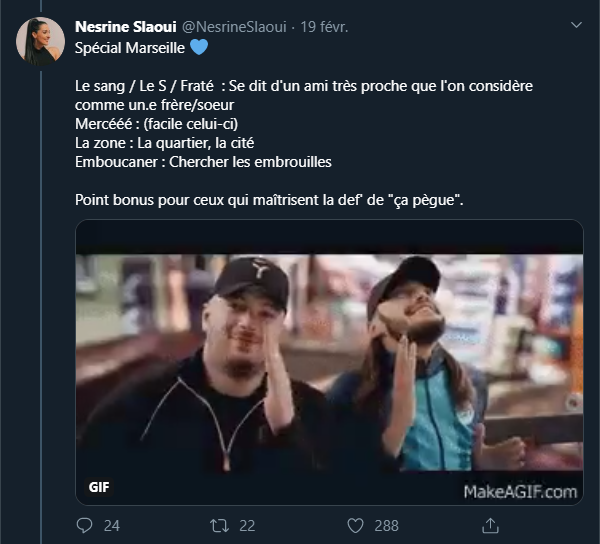The height and width of the screenshot is (544, 600).
Task: Click the reply speech bubble icon
Action: (x=85, y=525)
